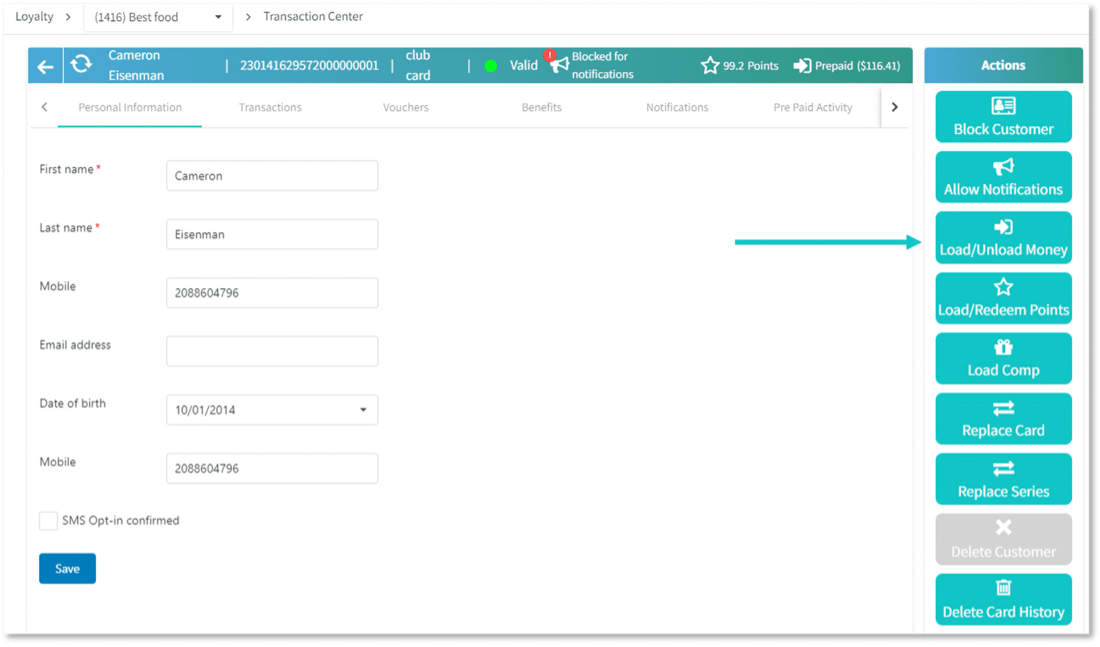
Task: Click the Prepaid wallet icon in header
Action: (802, 65)
